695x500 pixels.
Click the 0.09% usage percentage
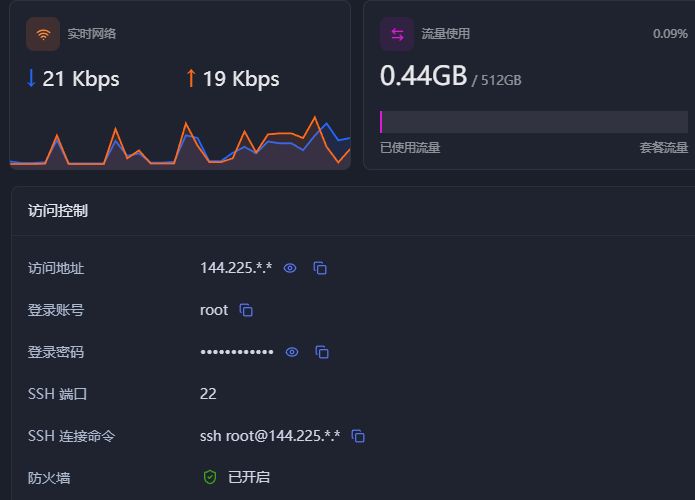click(x=670, y=34)
